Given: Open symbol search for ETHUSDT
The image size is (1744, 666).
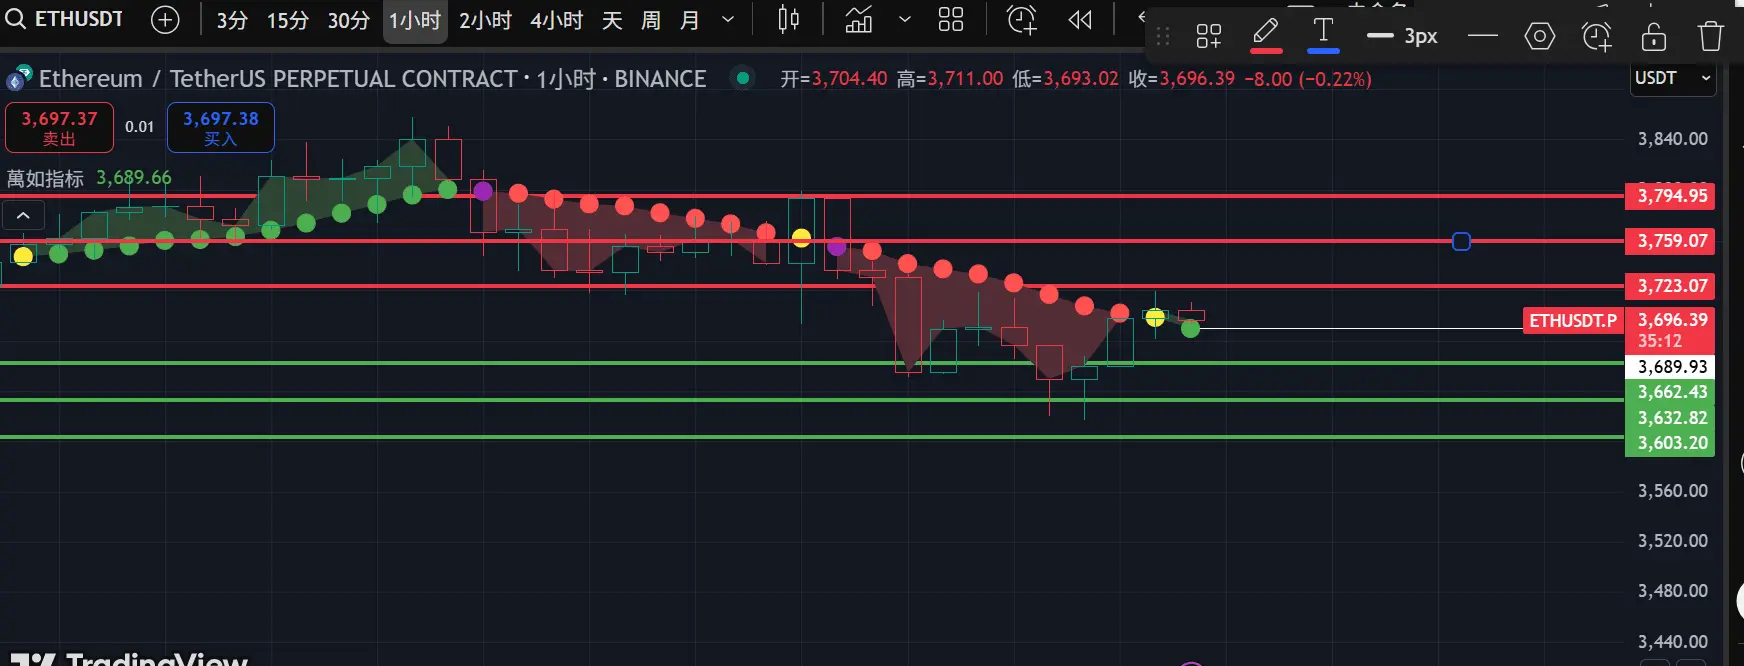Looking at the screenshot, I should (x=65, y=19).
